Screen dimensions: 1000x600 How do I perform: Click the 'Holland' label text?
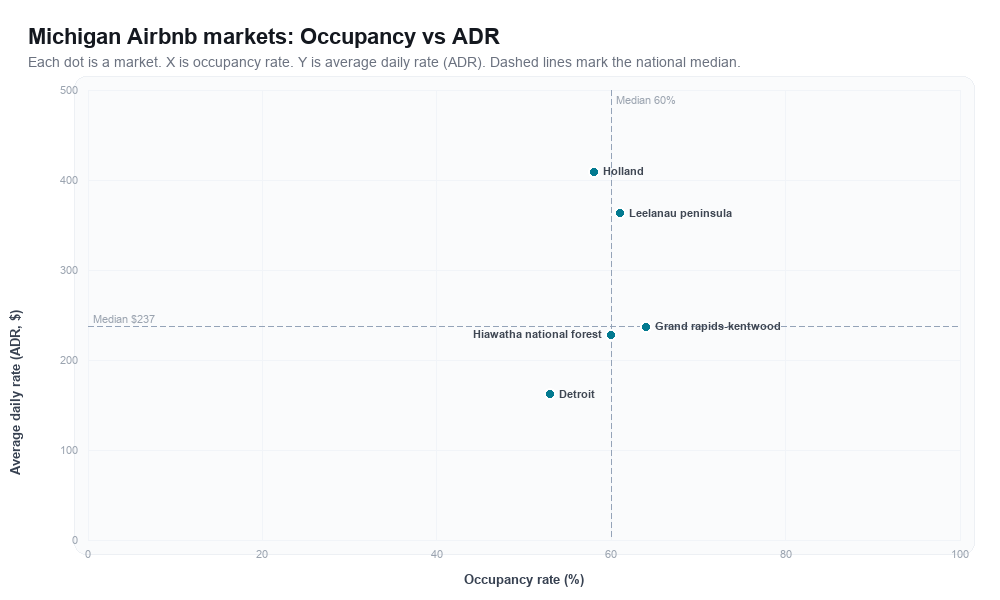pyautogui.click(x=623, y=172)
